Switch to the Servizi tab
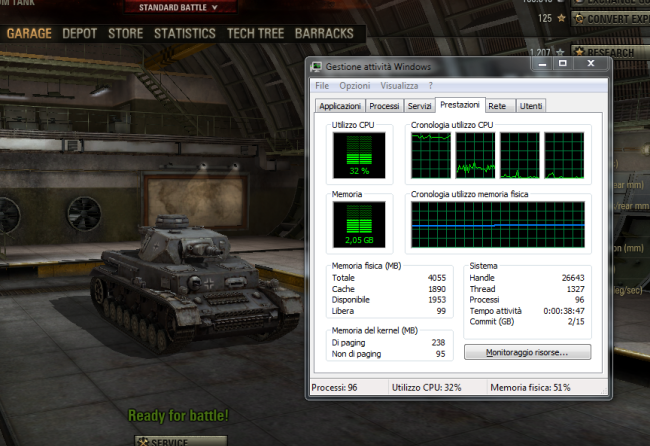This screenshot has width=650, height=446. [x=420, y=105]
